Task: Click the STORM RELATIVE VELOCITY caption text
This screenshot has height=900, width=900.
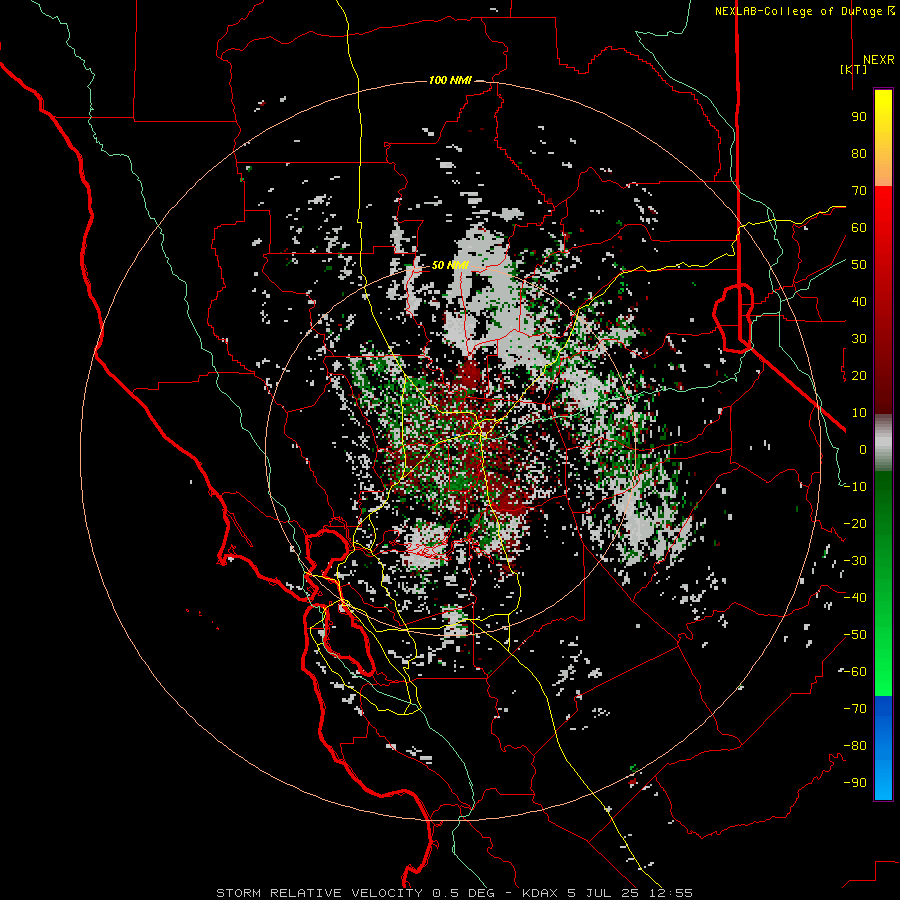Action: [x=319, y=893]
